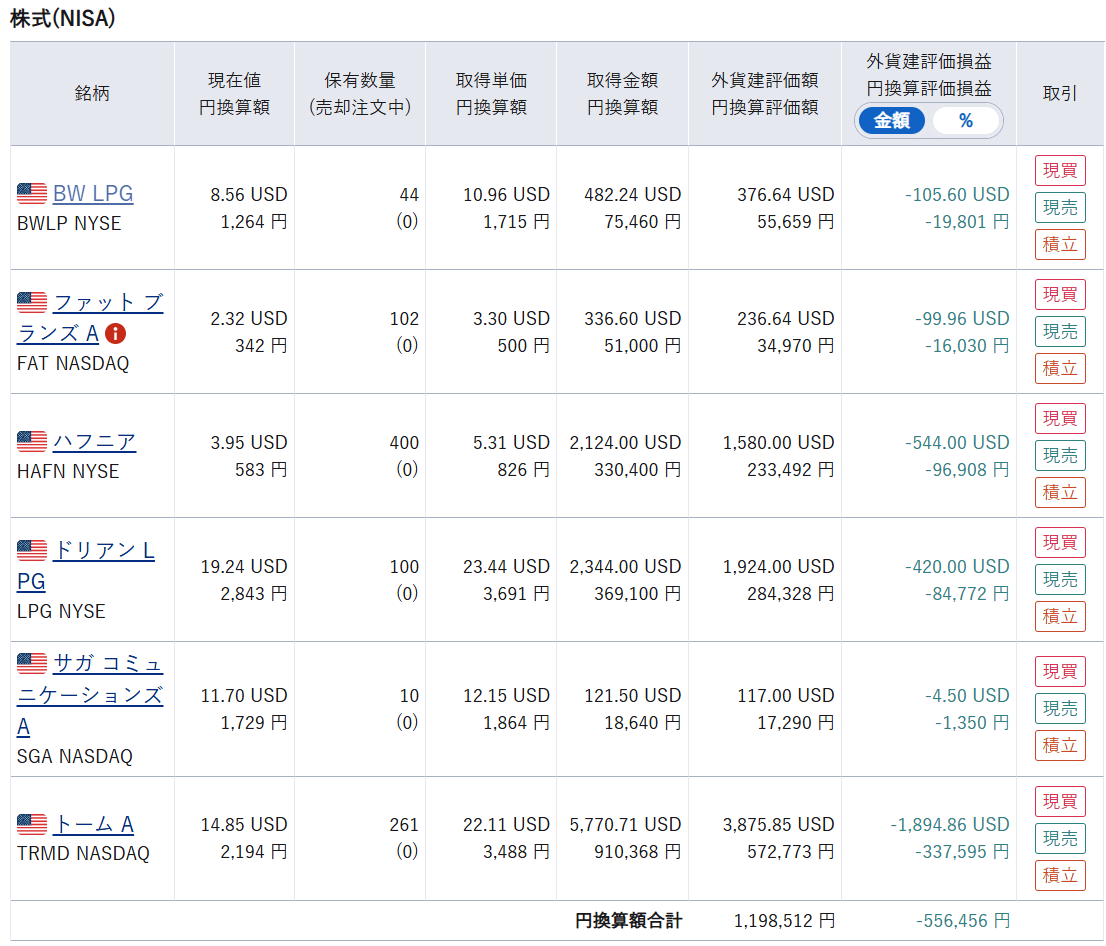1106x946 pixels.
Task: Click the 8.56 USD current price
Action: [x=249, y=194]
